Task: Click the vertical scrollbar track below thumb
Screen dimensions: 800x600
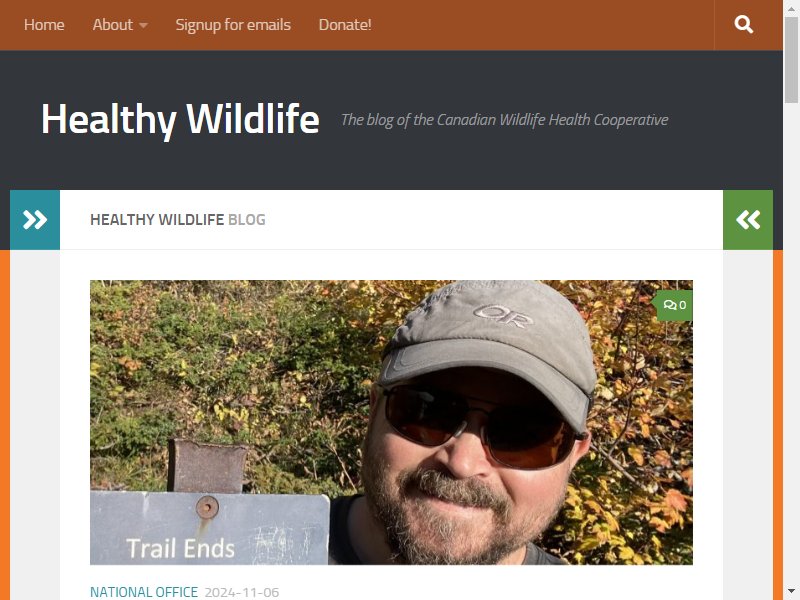Action: point(791,342)
